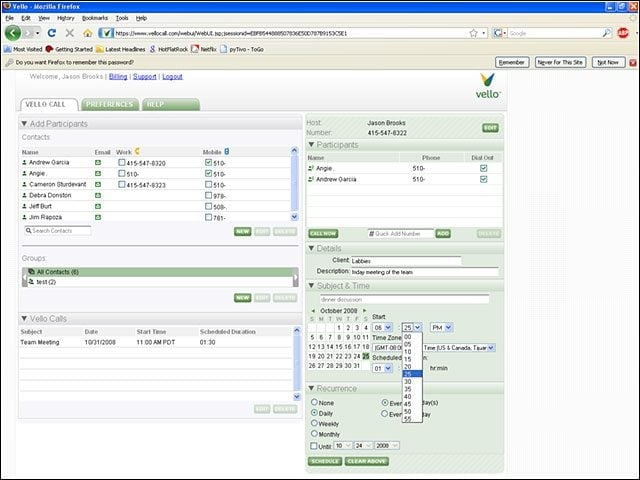This screenshot has width=640, height=480.
Task: Collapse the Recurrence section
Action: (x=311, y=388)
